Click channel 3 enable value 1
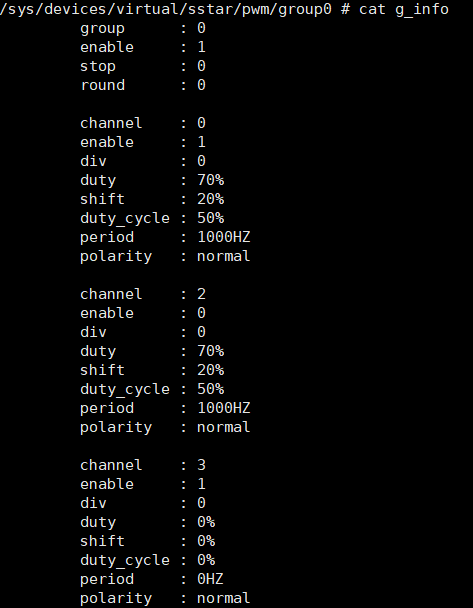This screenshot has height=608, width=473. (x=201, y=484)
